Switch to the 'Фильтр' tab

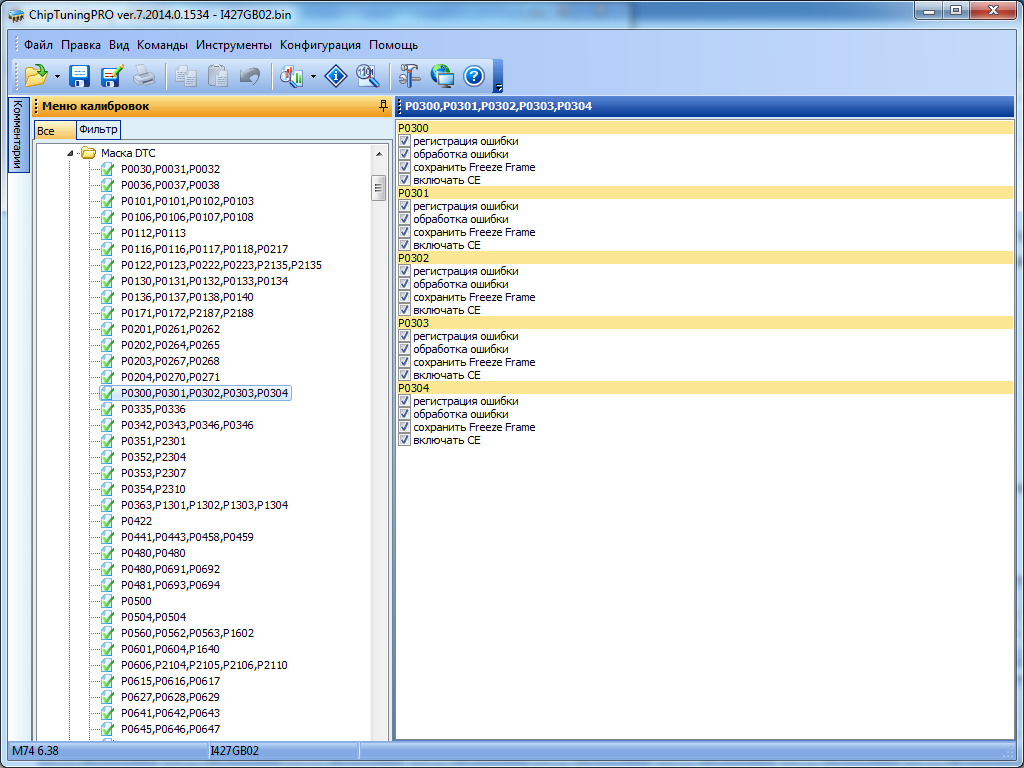pos(98,130)
